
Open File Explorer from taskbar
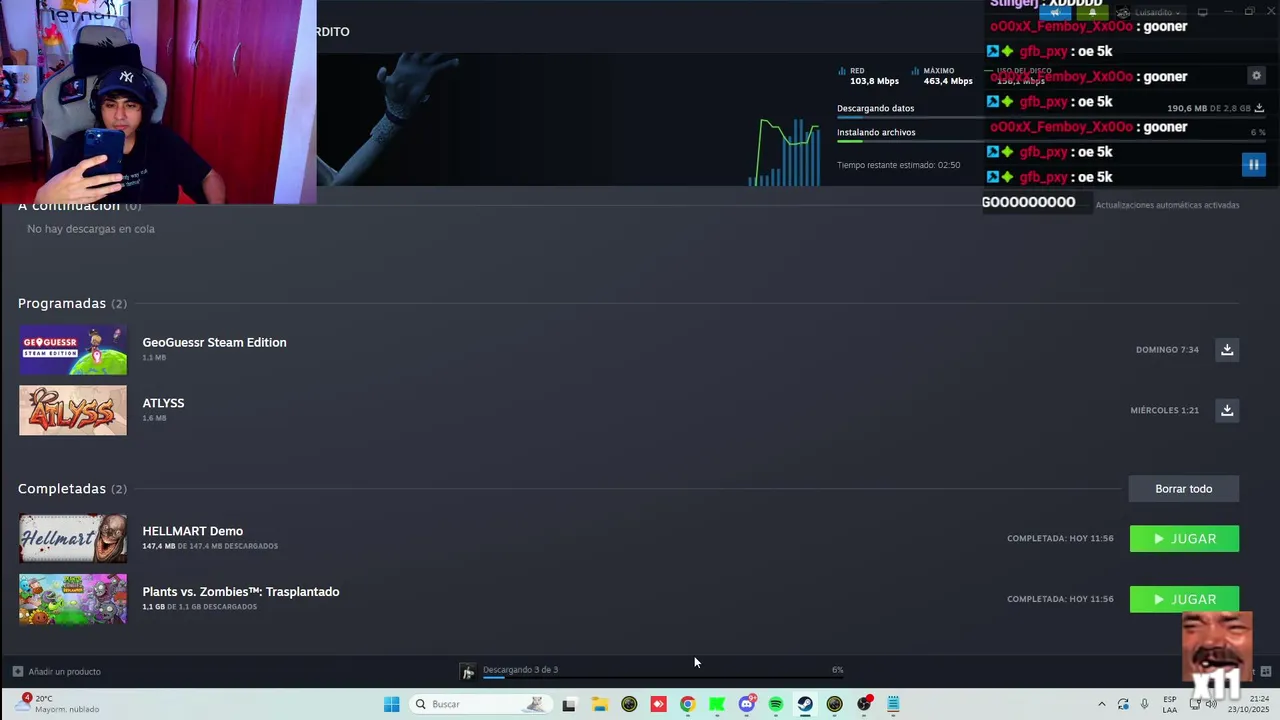599,704
